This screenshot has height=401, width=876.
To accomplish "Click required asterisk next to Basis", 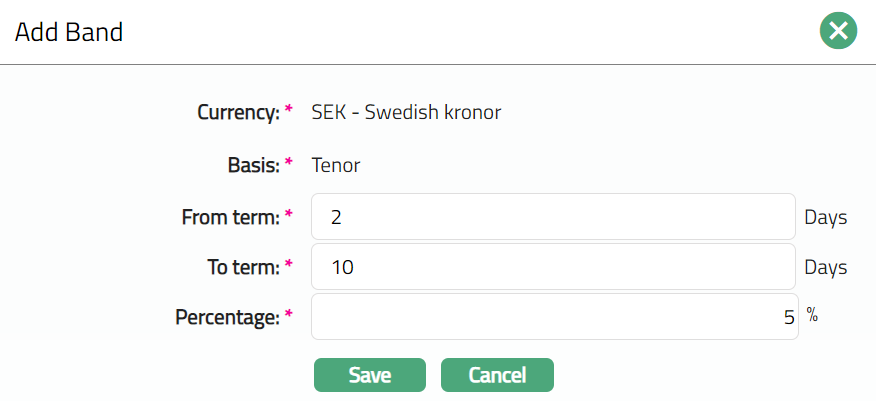I will click(289, 162).
